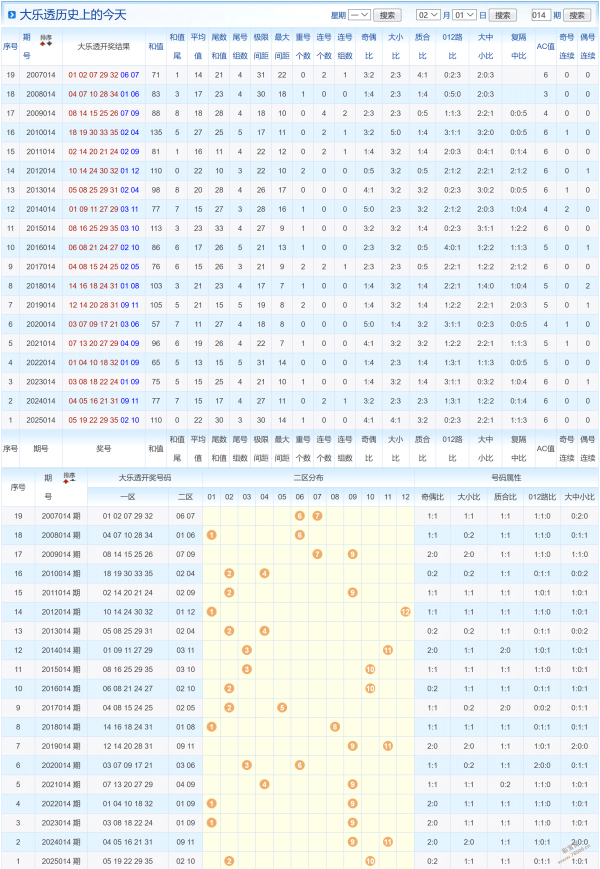Open the day dropdown showing 01
Image resolution: width=600 pixels, height=869 pixels.
pos(465,15)
